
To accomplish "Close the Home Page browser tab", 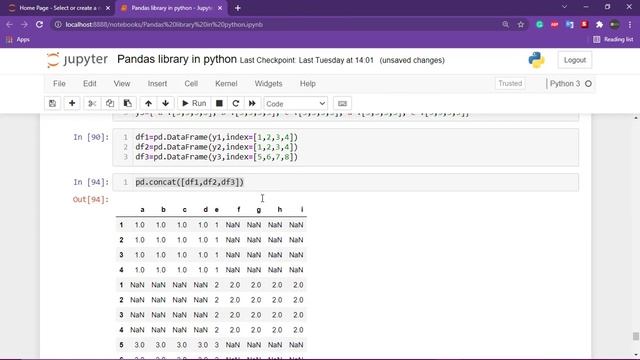I will point(108,8).
